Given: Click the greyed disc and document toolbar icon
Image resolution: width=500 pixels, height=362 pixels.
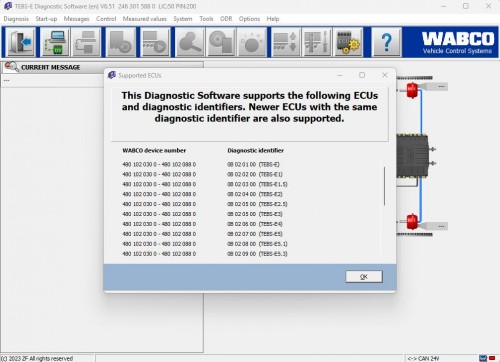Looking at the screenshot, I should pos(221,42).
